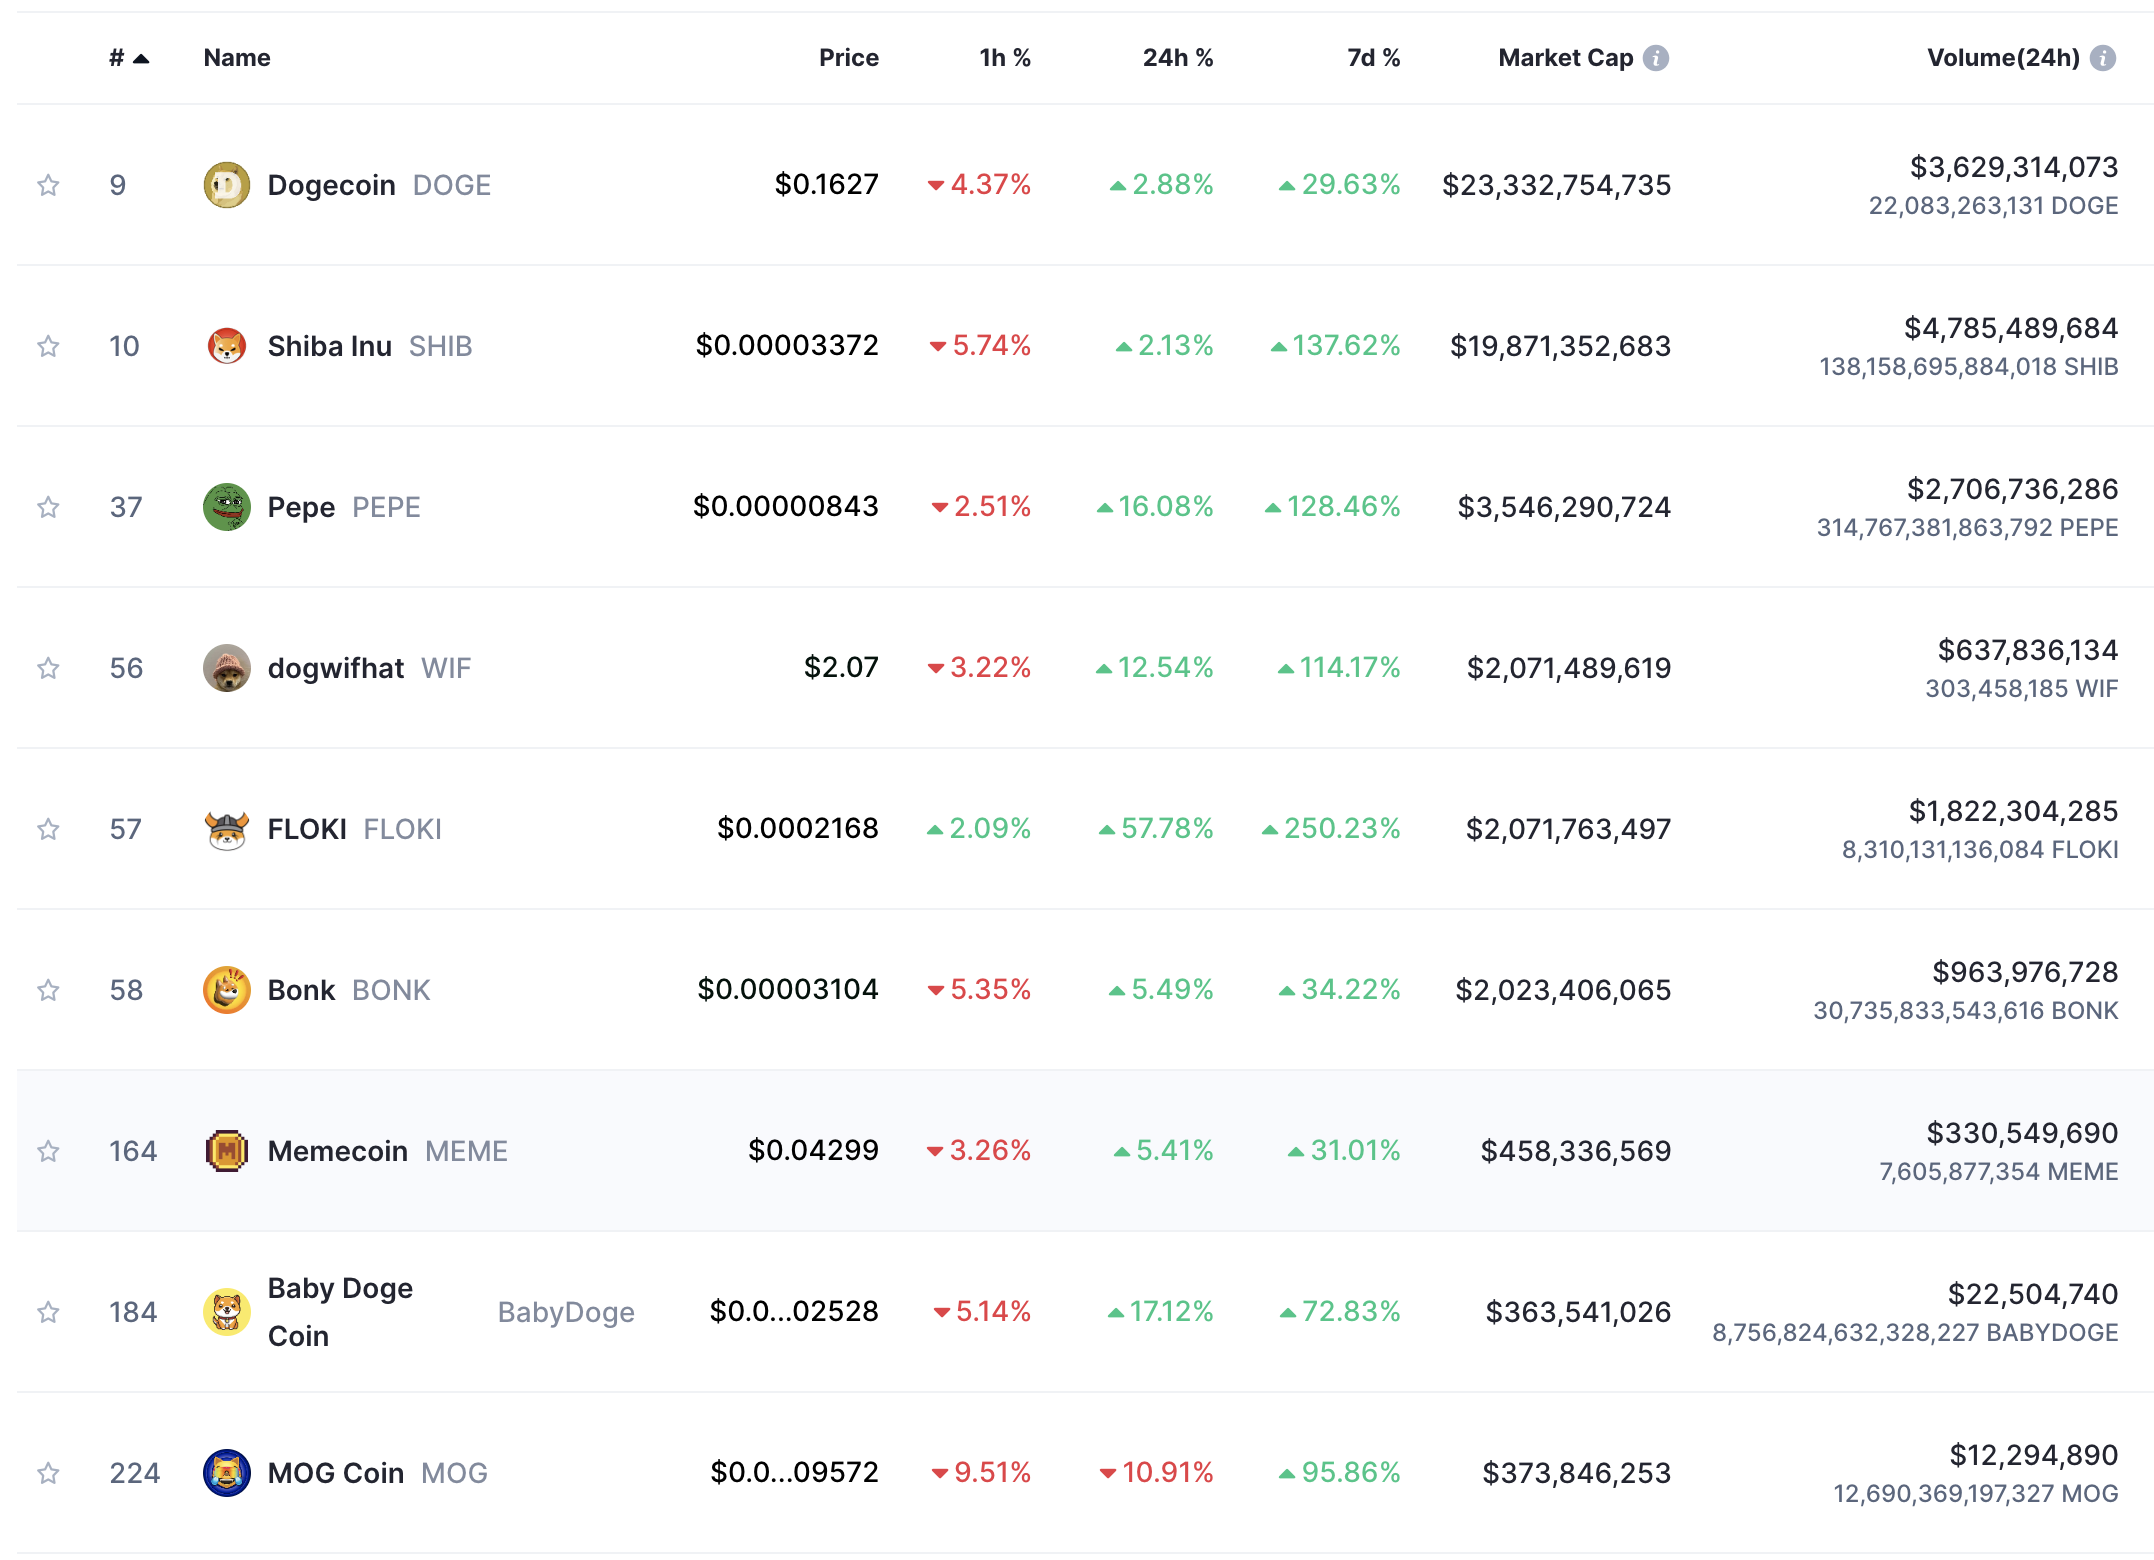Screen dimensions: 2154x1560
Task: Click dogwifhat price $2.07
Action: coord(842,668)
